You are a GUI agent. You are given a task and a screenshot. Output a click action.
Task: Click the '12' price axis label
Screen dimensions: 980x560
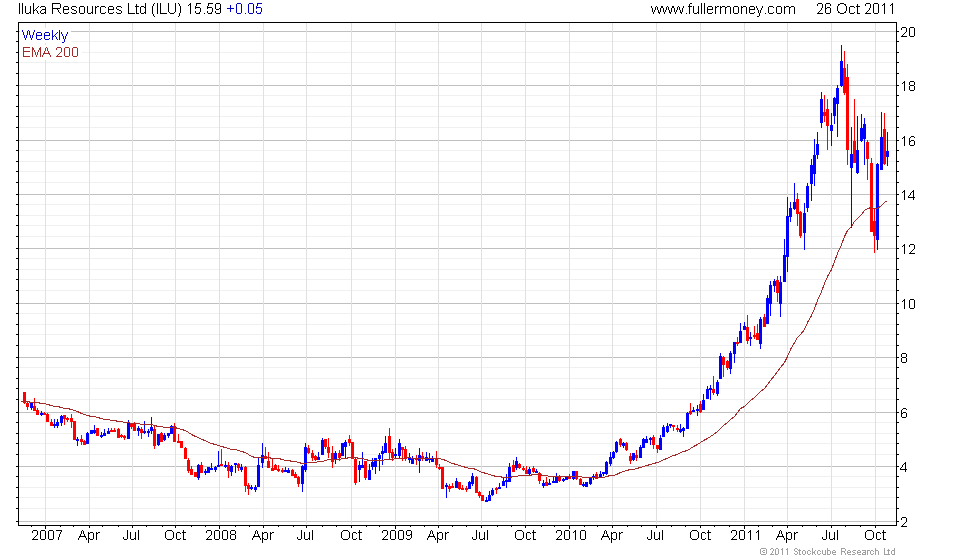908,249
